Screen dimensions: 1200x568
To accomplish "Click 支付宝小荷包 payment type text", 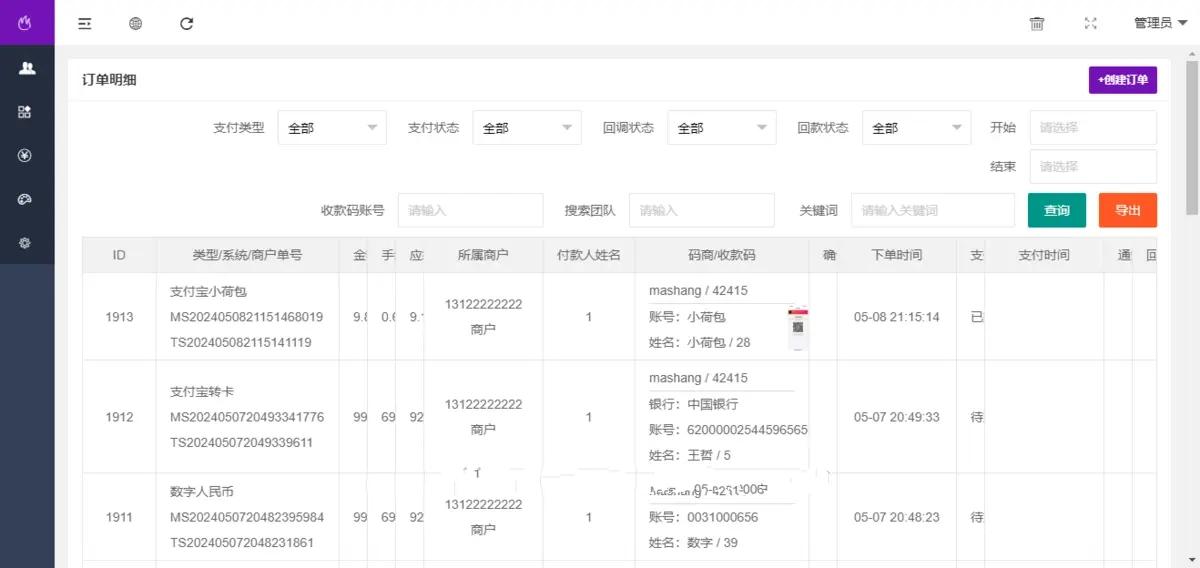I will [208, 292].
